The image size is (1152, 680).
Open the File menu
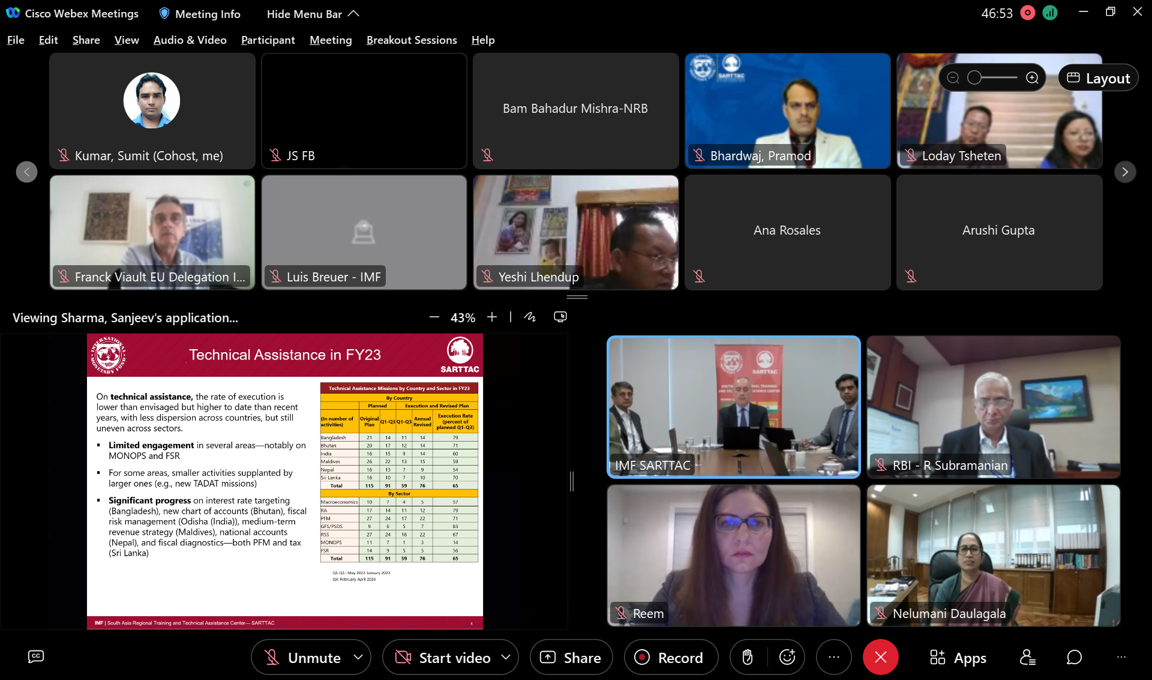(x=15, y=40)
